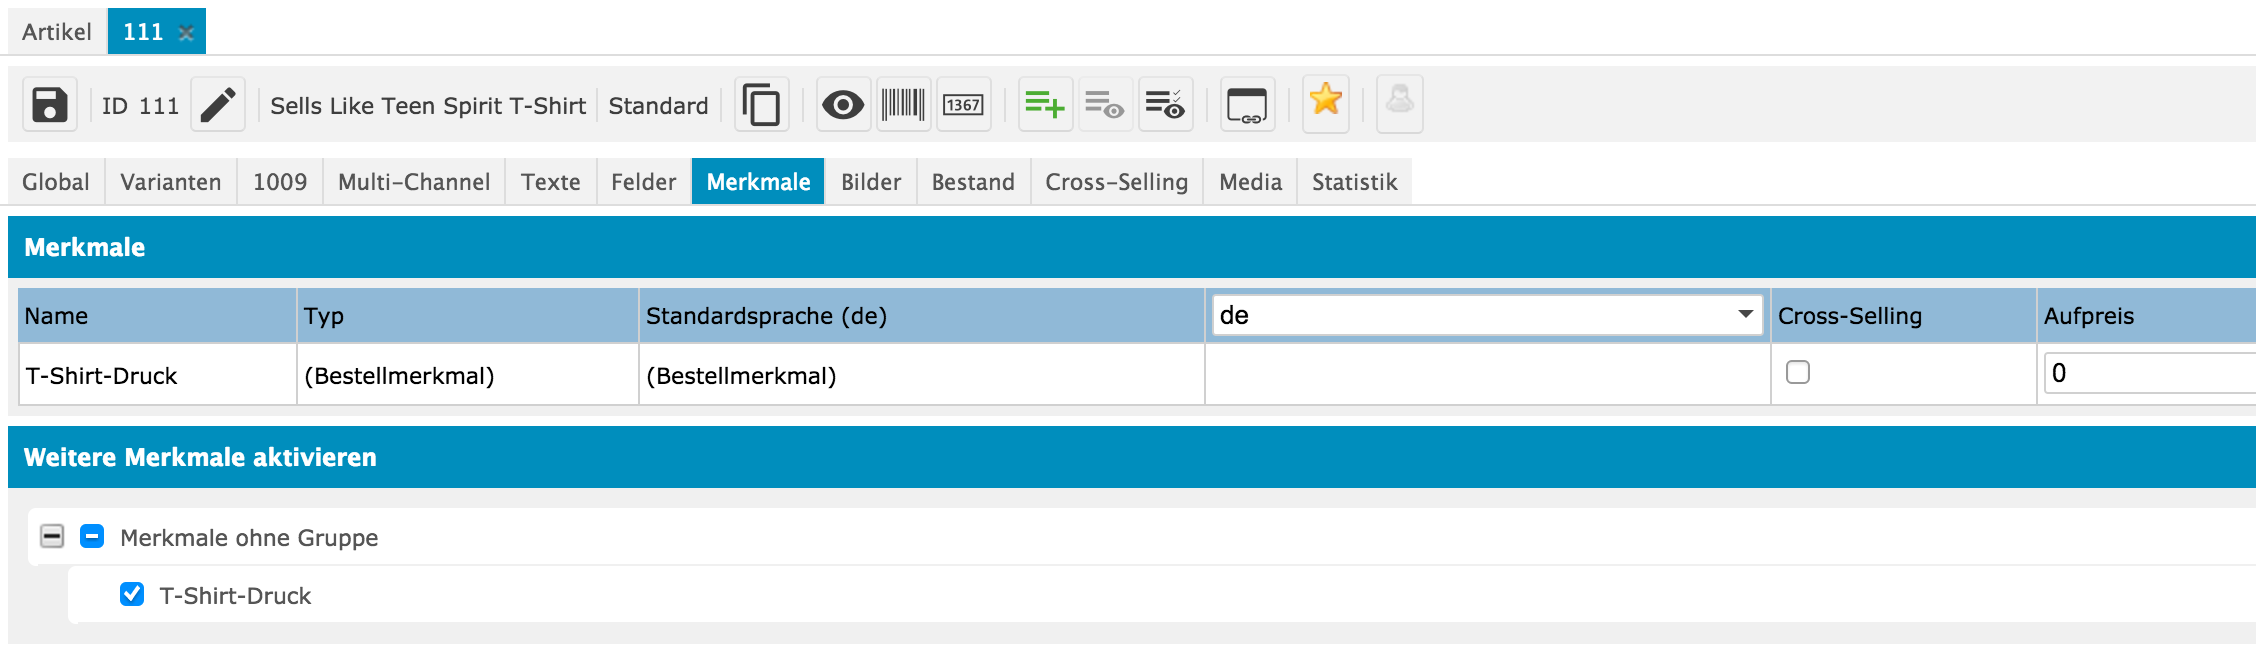Close the 111 tab
The image size is (2256, 666).
(x=186, y=33)
